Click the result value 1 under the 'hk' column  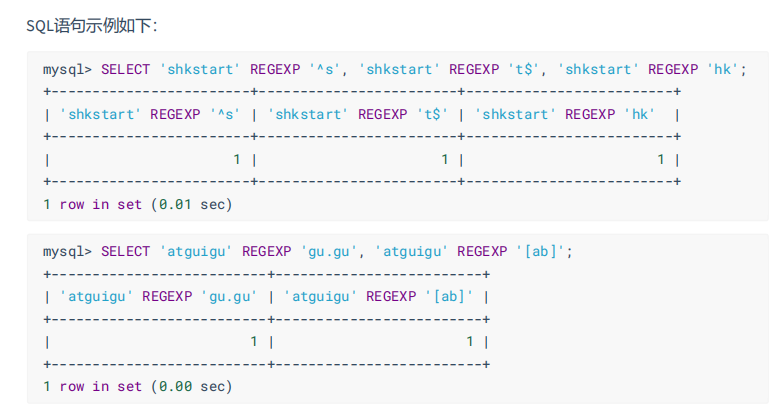[661, 159]
